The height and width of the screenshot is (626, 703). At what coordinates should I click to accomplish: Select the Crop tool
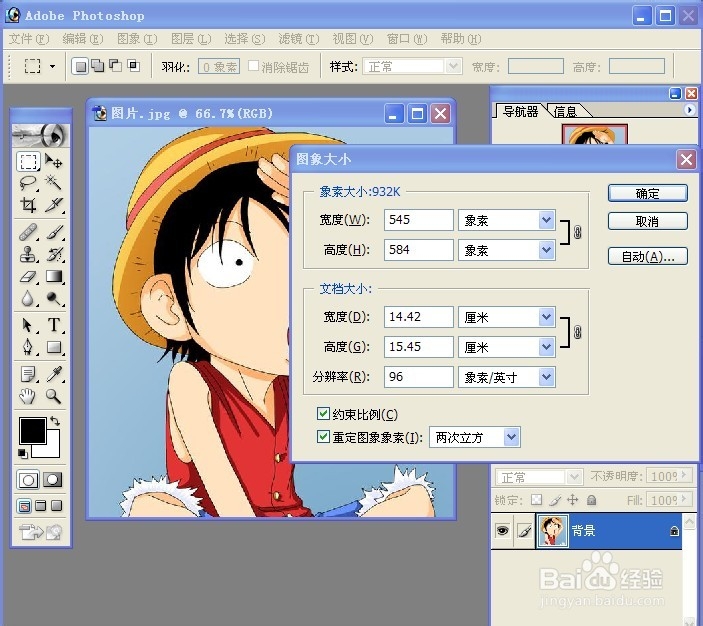(x=28, y=205)
